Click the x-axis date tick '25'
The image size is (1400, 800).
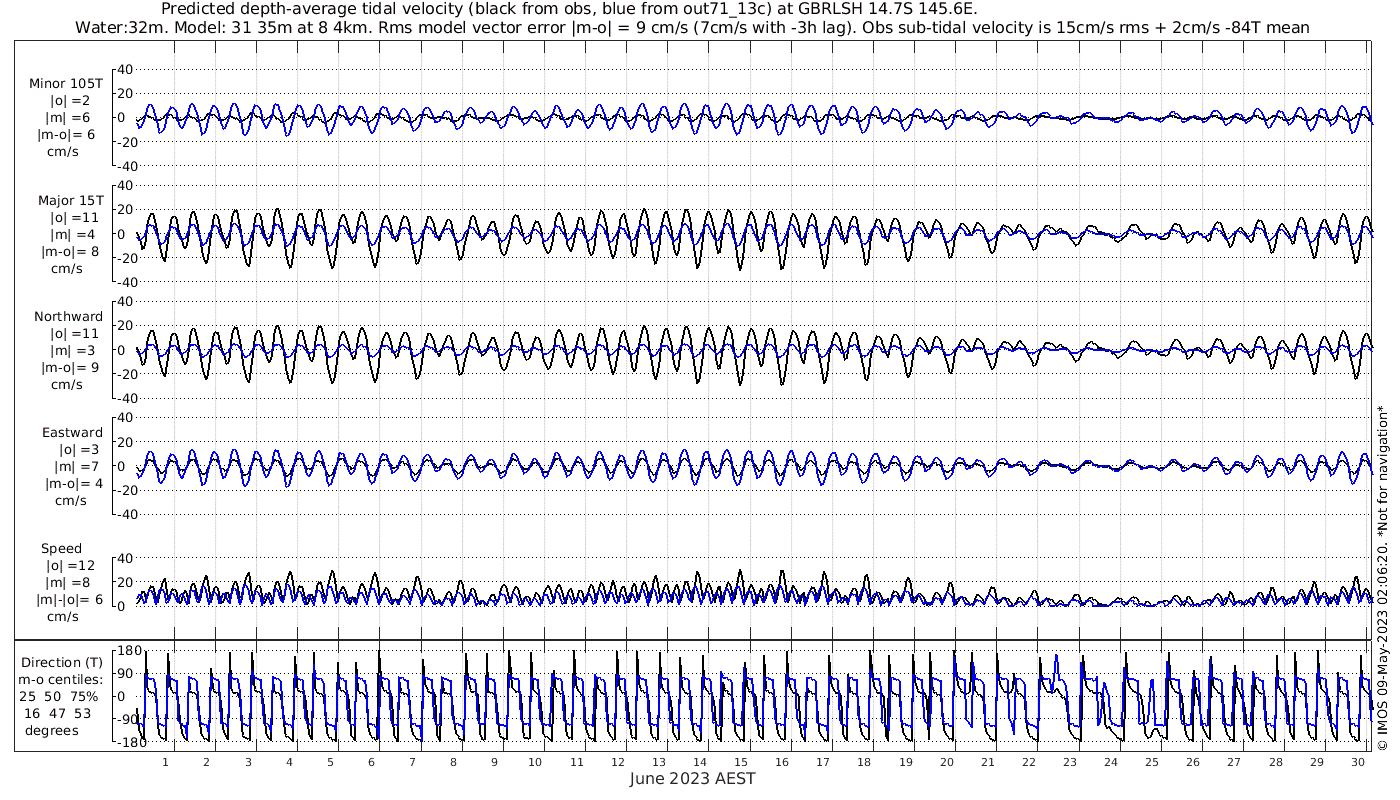(x=1152, y=761)
